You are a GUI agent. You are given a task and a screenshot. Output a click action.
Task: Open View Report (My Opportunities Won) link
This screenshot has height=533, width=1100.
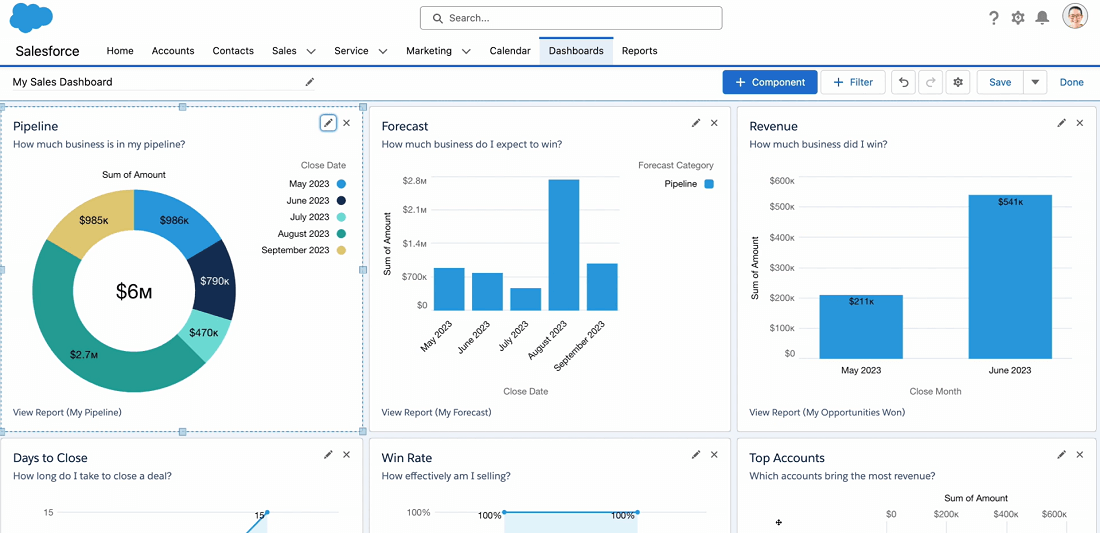pyautogui.click(x=827, y=412)
